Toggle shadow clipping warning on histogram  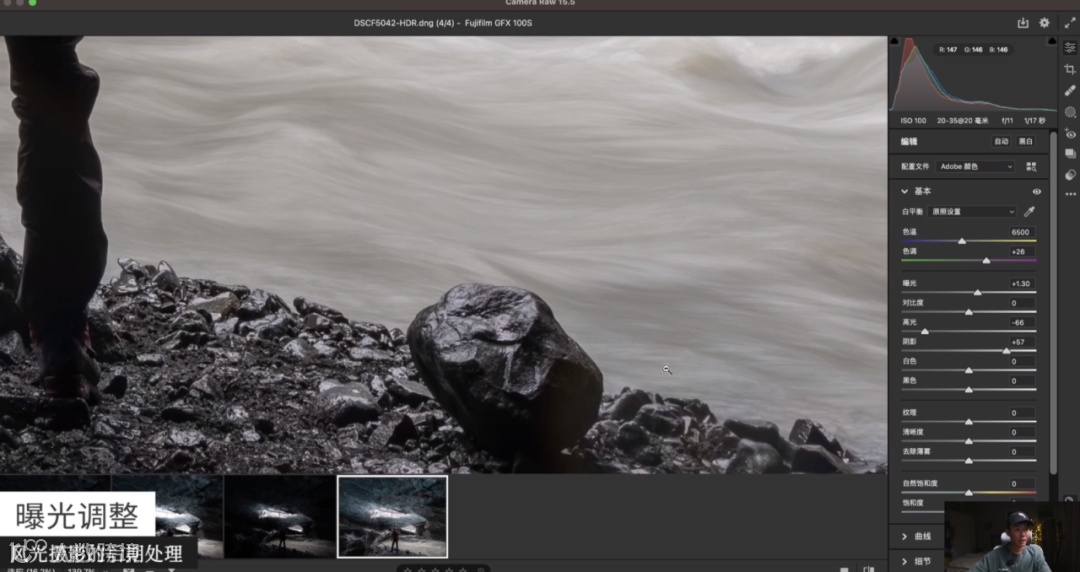895,42
